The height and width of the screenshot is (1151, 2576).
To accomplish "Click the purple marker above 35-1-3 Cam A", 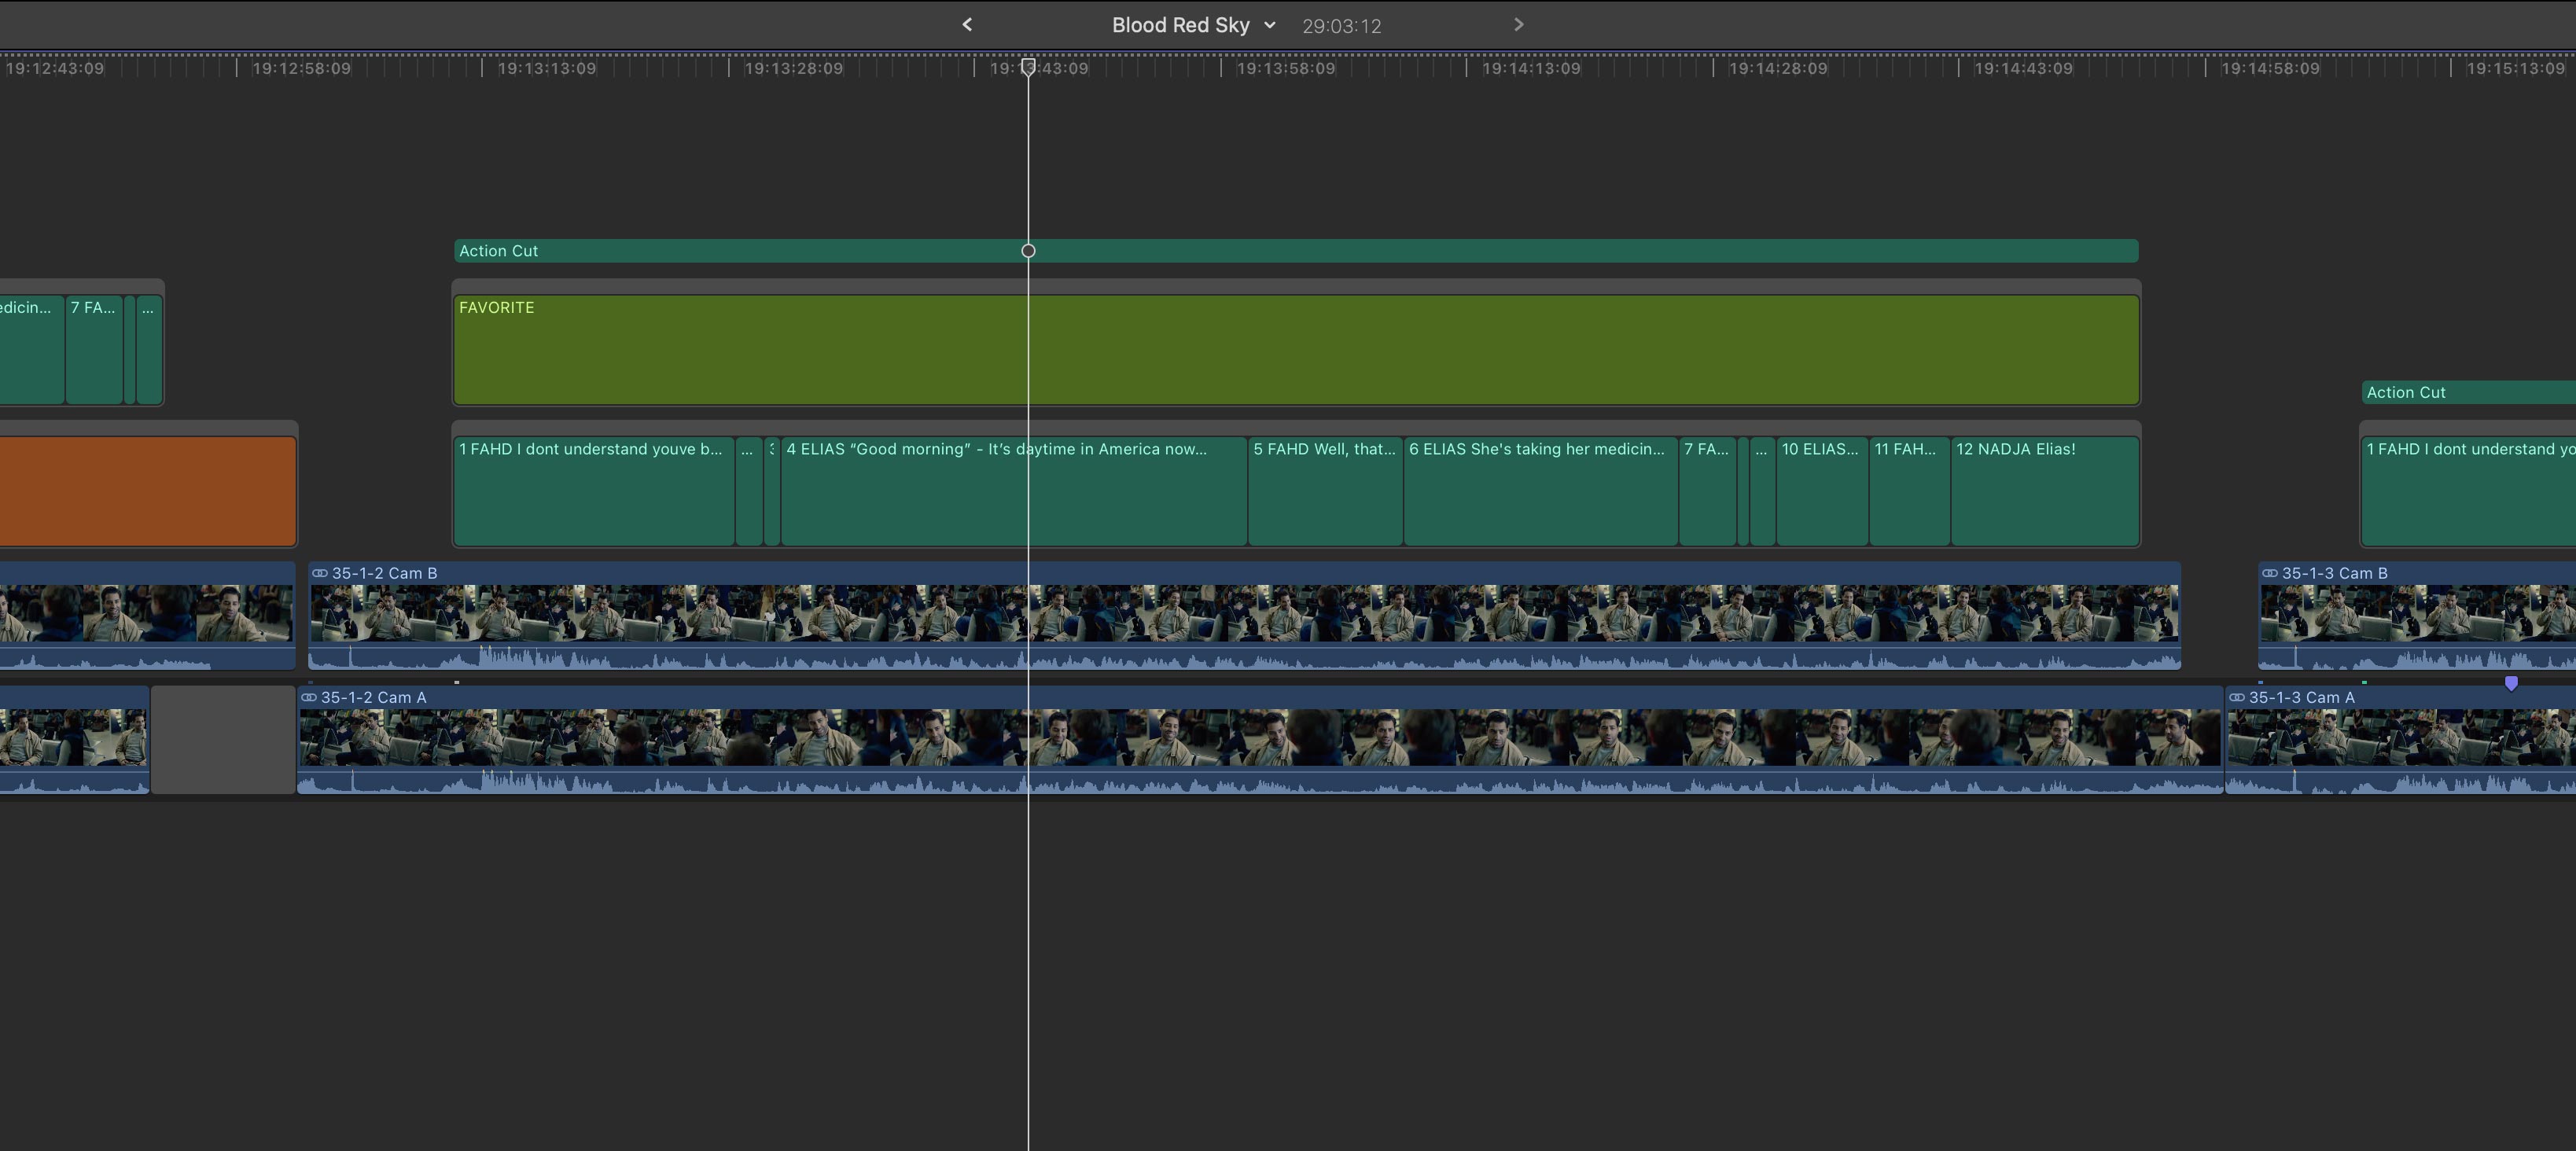I will (x=2511, y=683).
